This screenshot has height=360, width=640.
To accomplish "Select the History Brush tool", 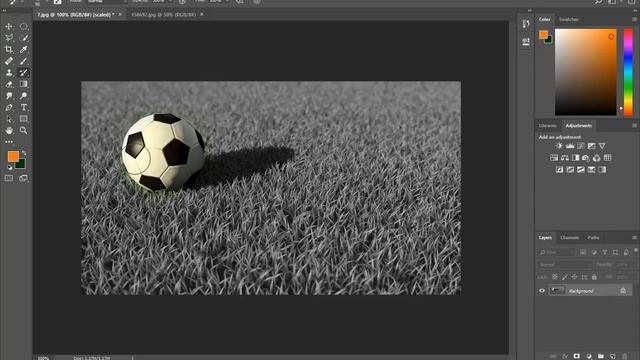I will 24,73.
